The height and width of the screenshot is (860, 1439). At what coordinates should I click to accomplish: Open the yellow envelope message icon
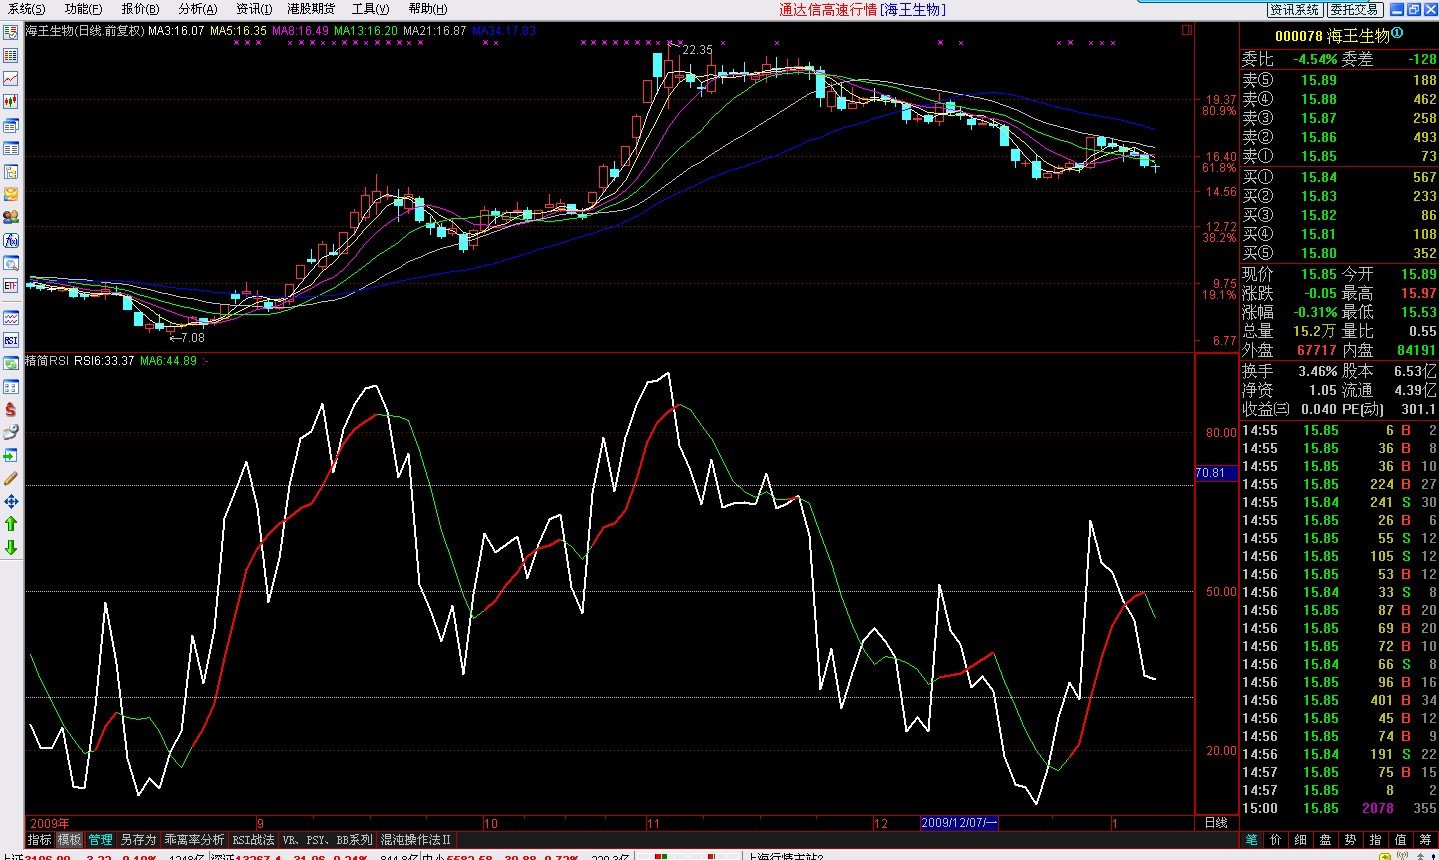(x=11, y=194)
